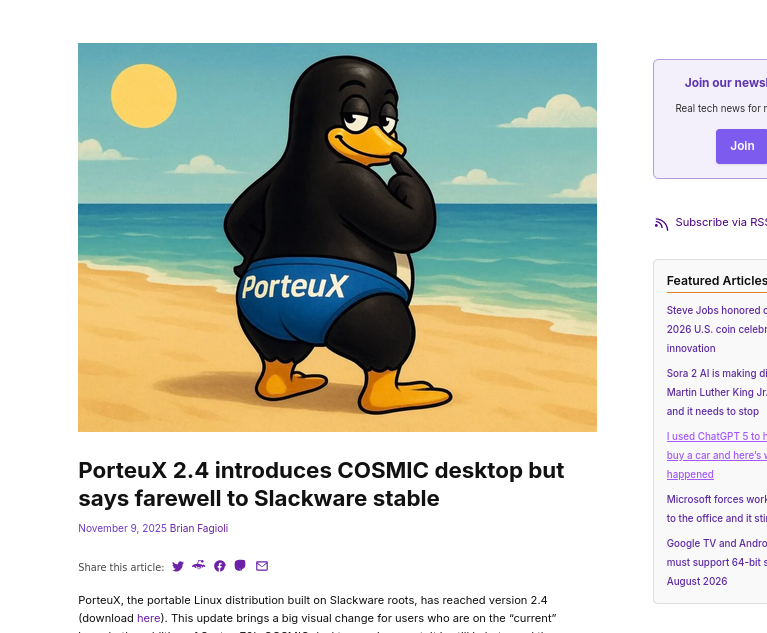Open the Subscribe via RSS link
The width and height of the screenshot is (767, 633).
tap(720, 222)
